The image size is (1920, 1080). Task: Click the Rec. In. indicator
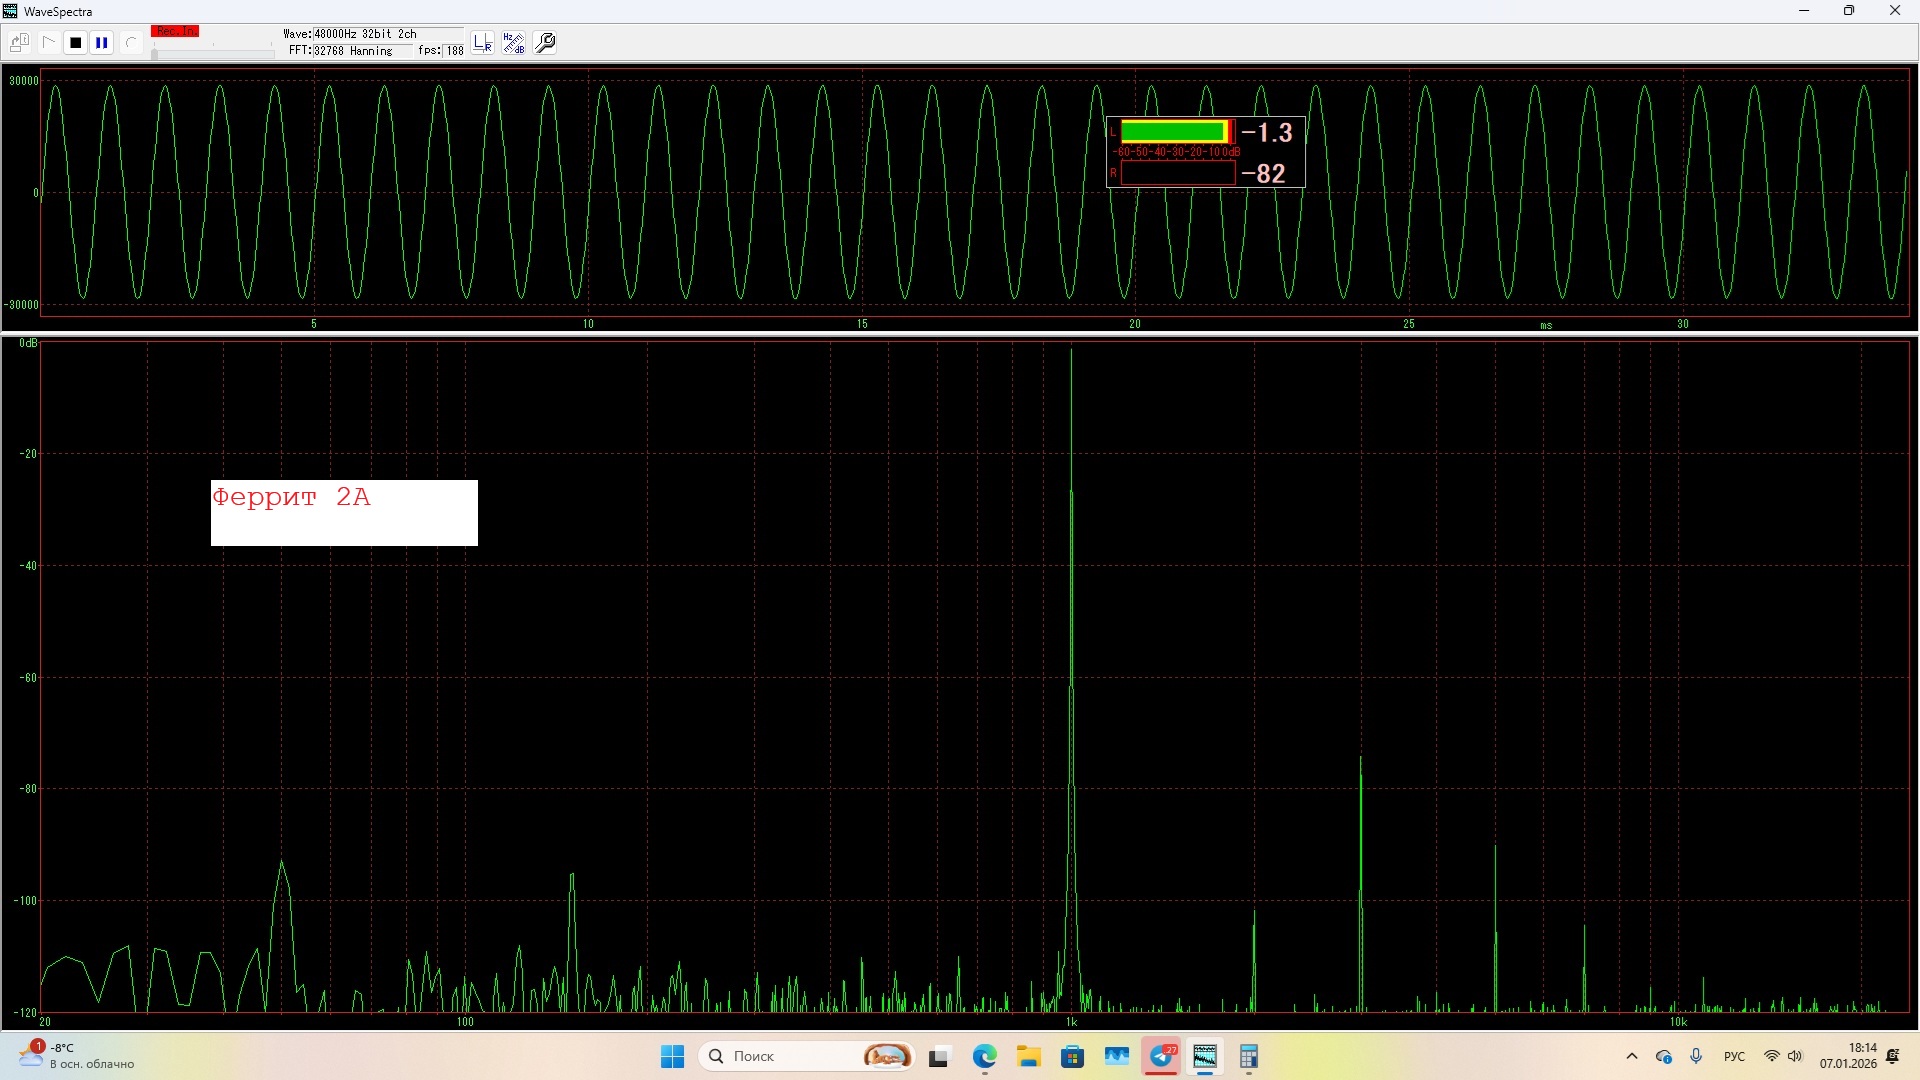coord(175,32)
